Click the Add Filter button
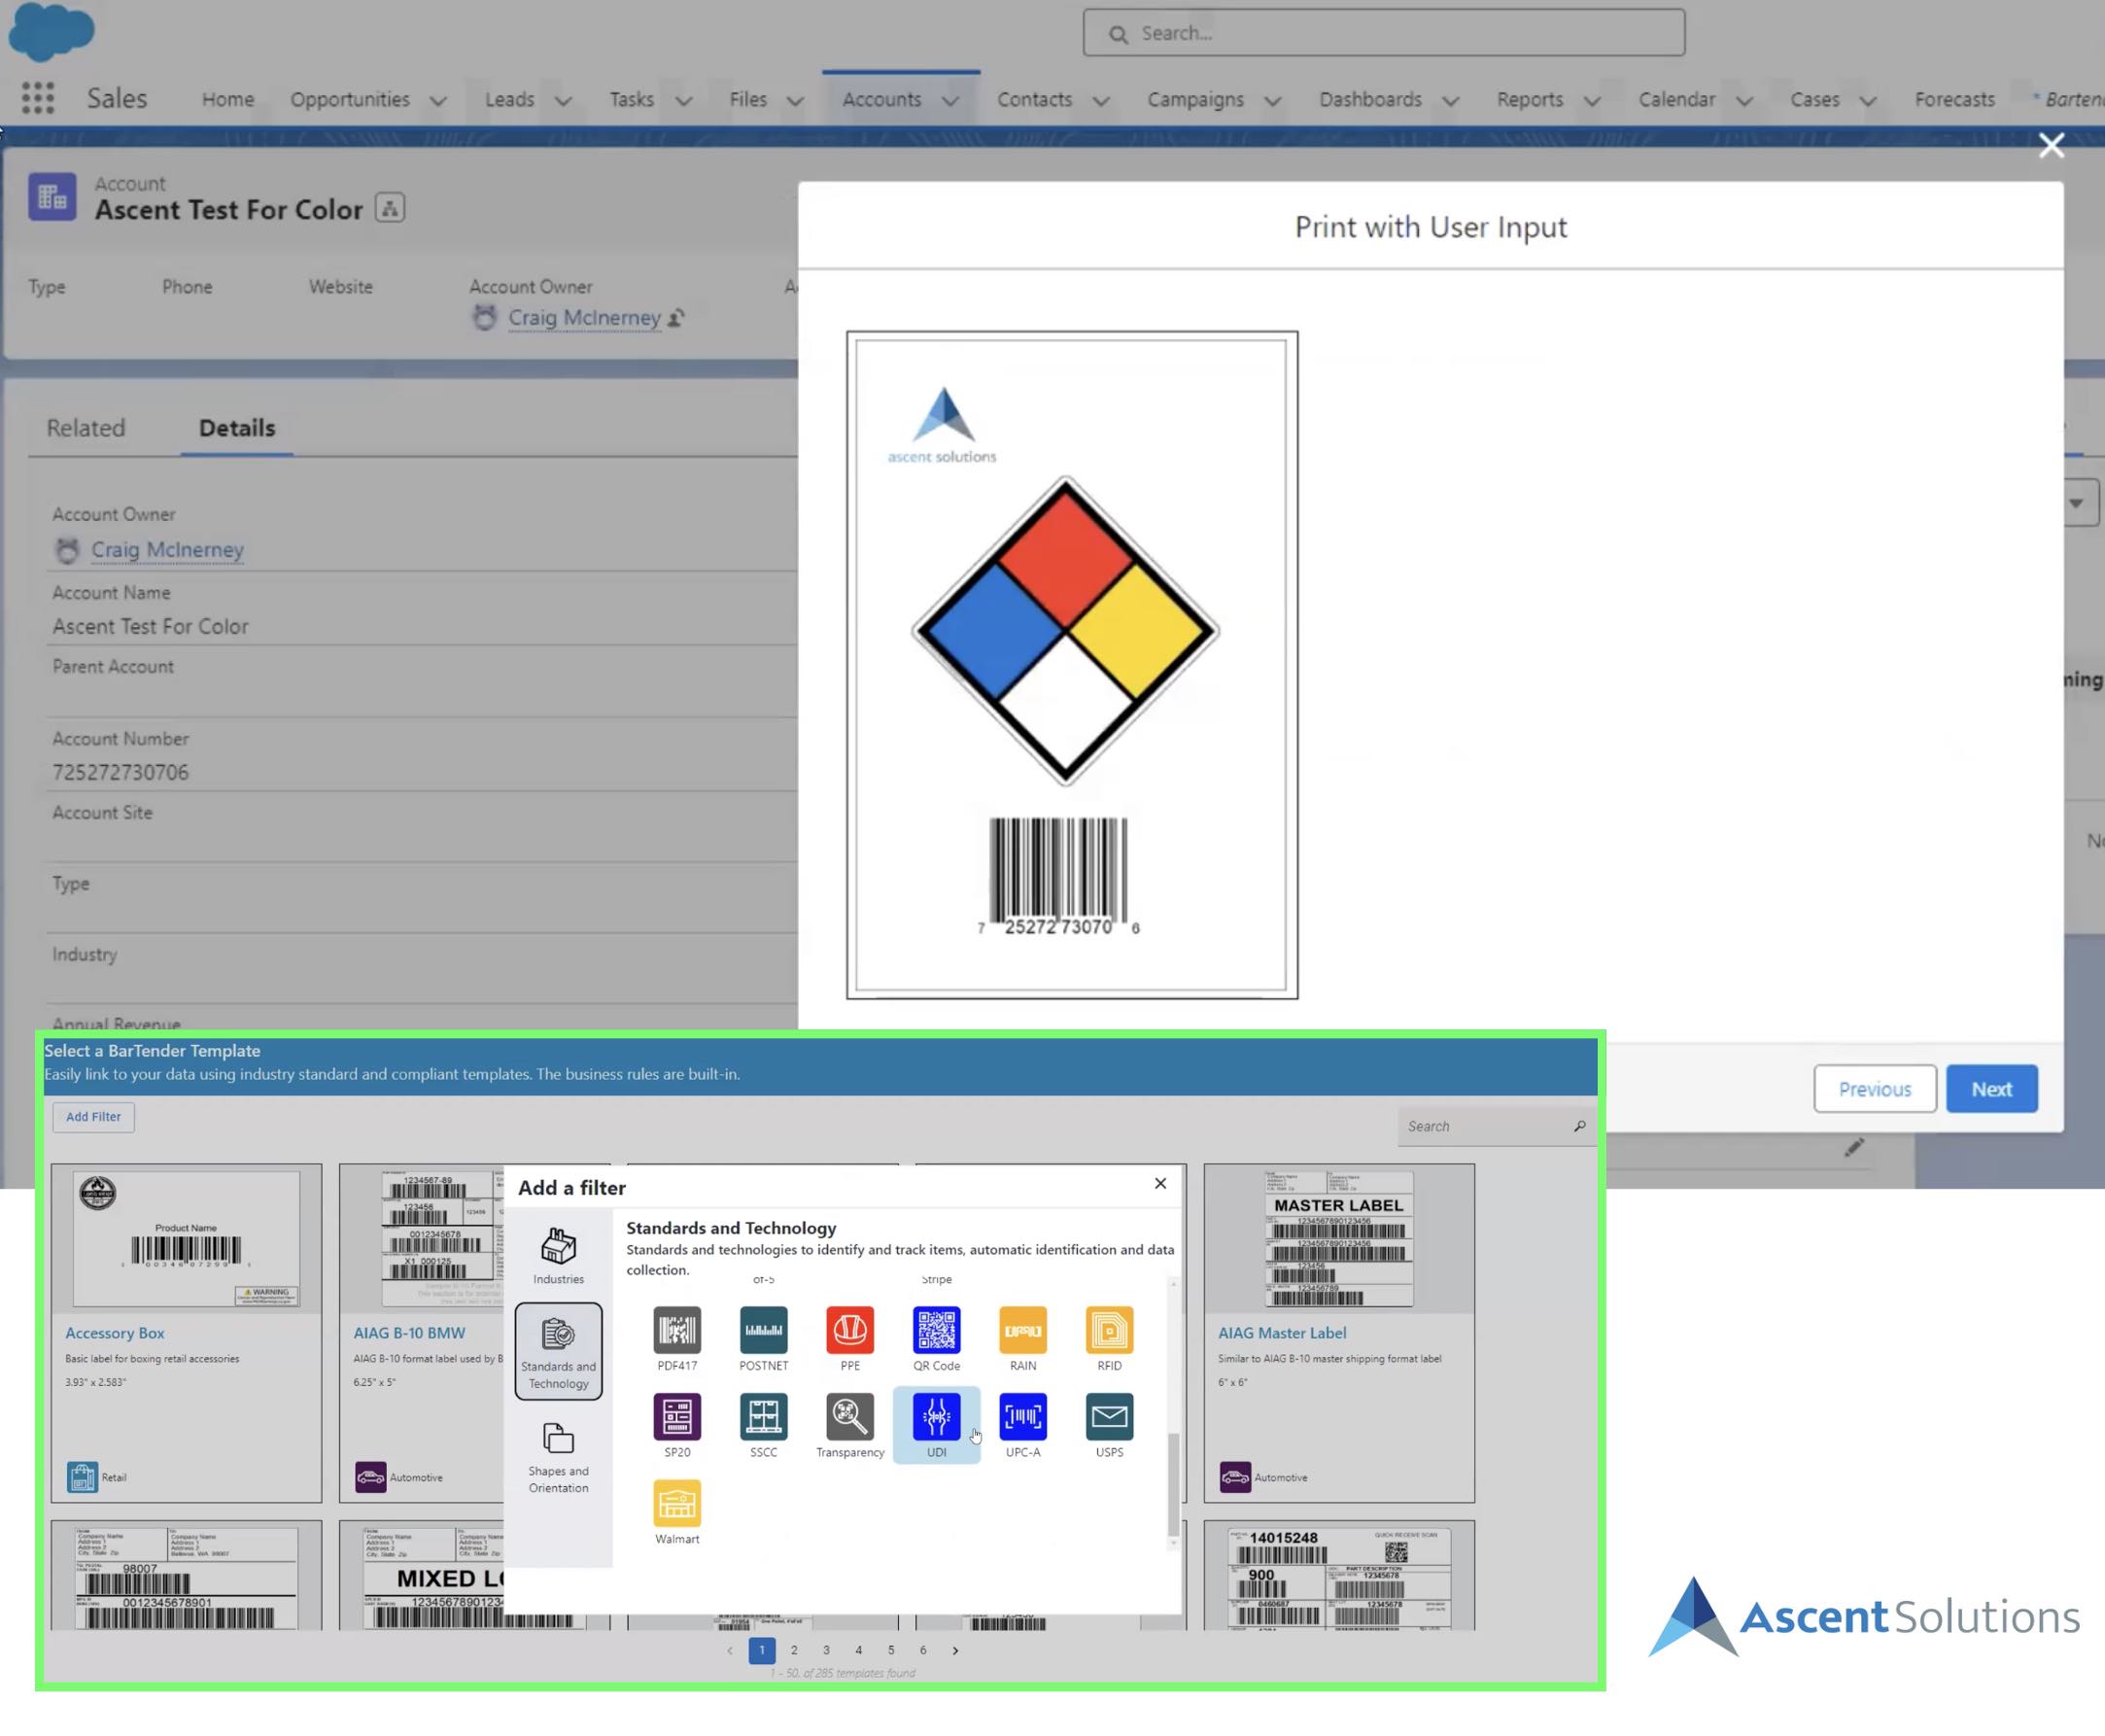This screenshot has width=2105, height=1736. tap(93, 1117)
